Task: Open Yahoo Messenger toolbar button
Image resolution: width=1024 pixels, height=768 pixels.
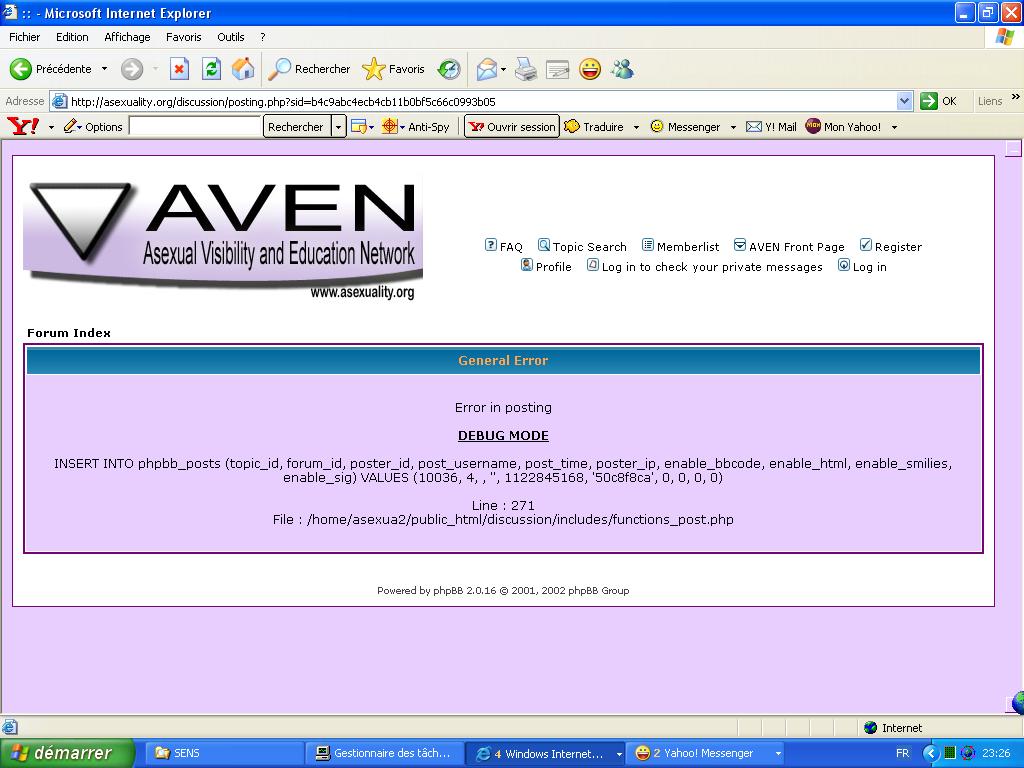Action: (x=685, y=127)
